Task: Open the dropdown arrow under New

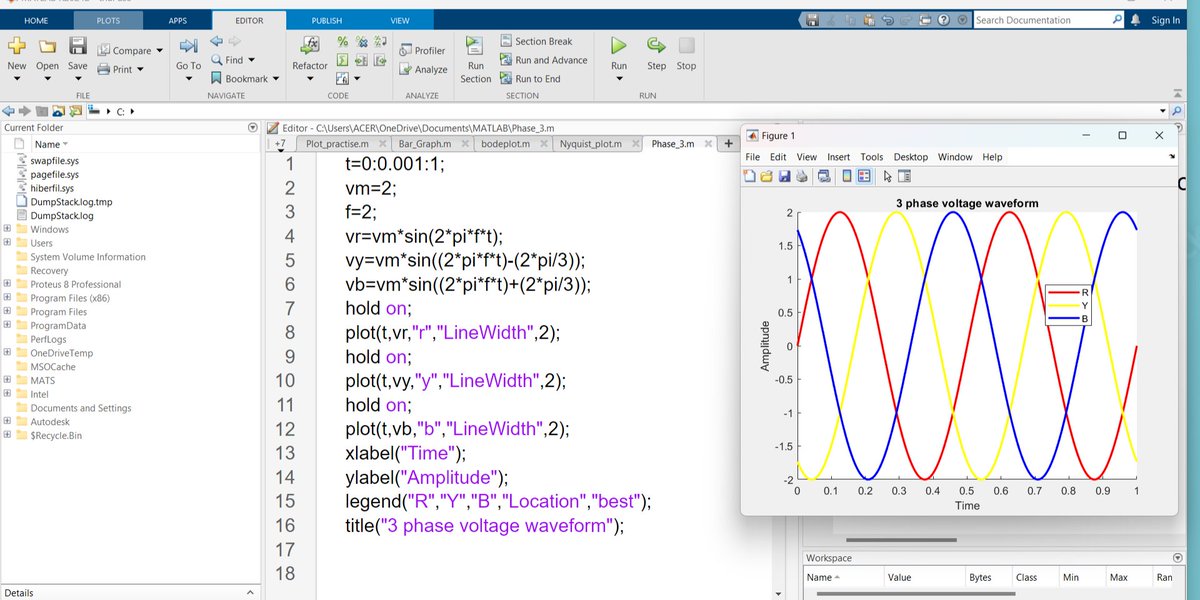Action: pyautogui.click(x=17, y=80)
